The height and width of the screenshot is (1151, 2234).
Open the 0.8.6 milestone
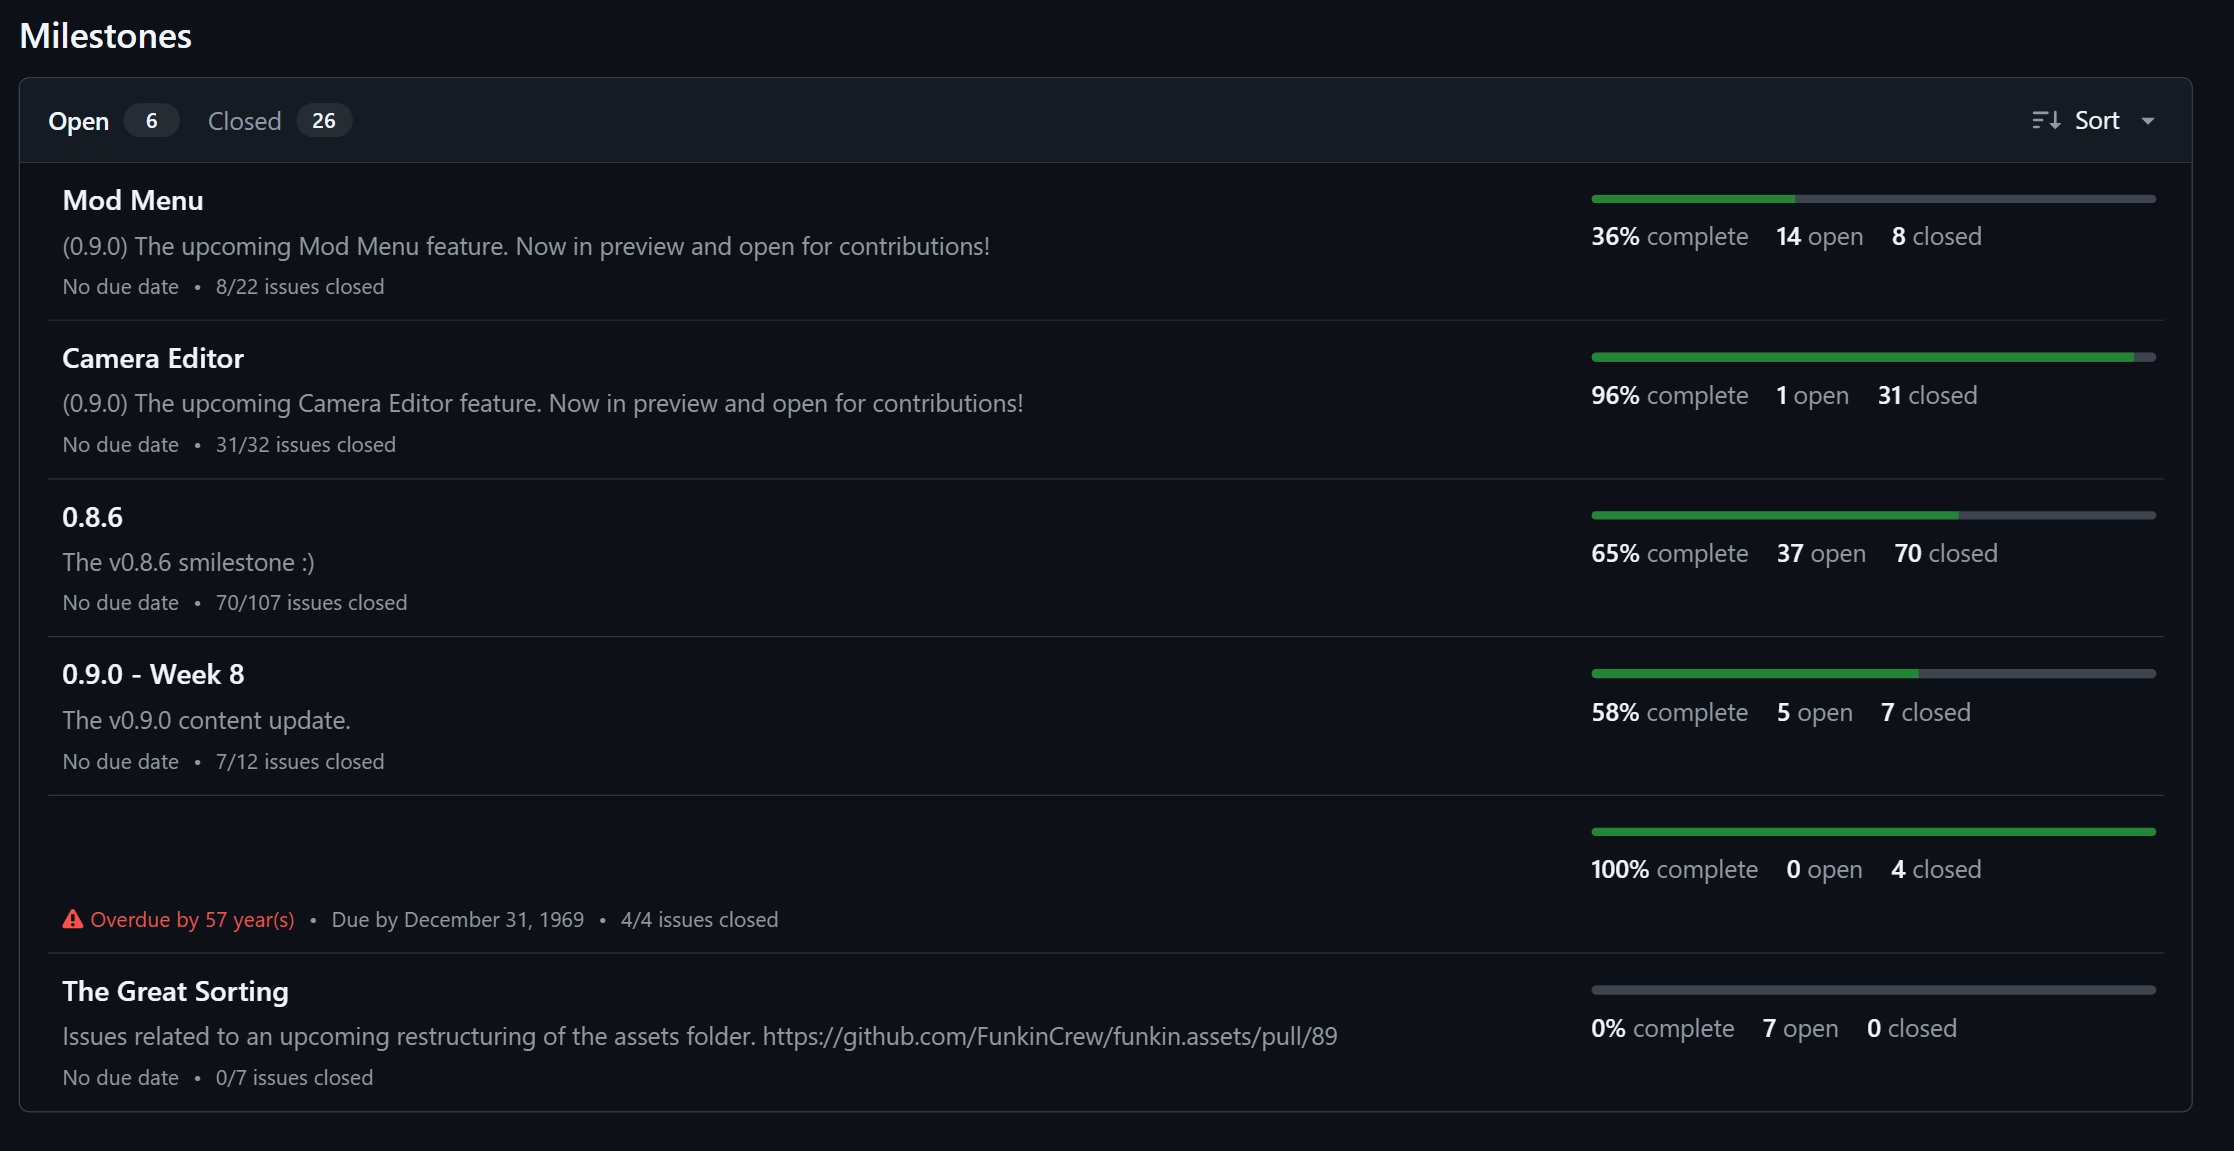[92, 517]
